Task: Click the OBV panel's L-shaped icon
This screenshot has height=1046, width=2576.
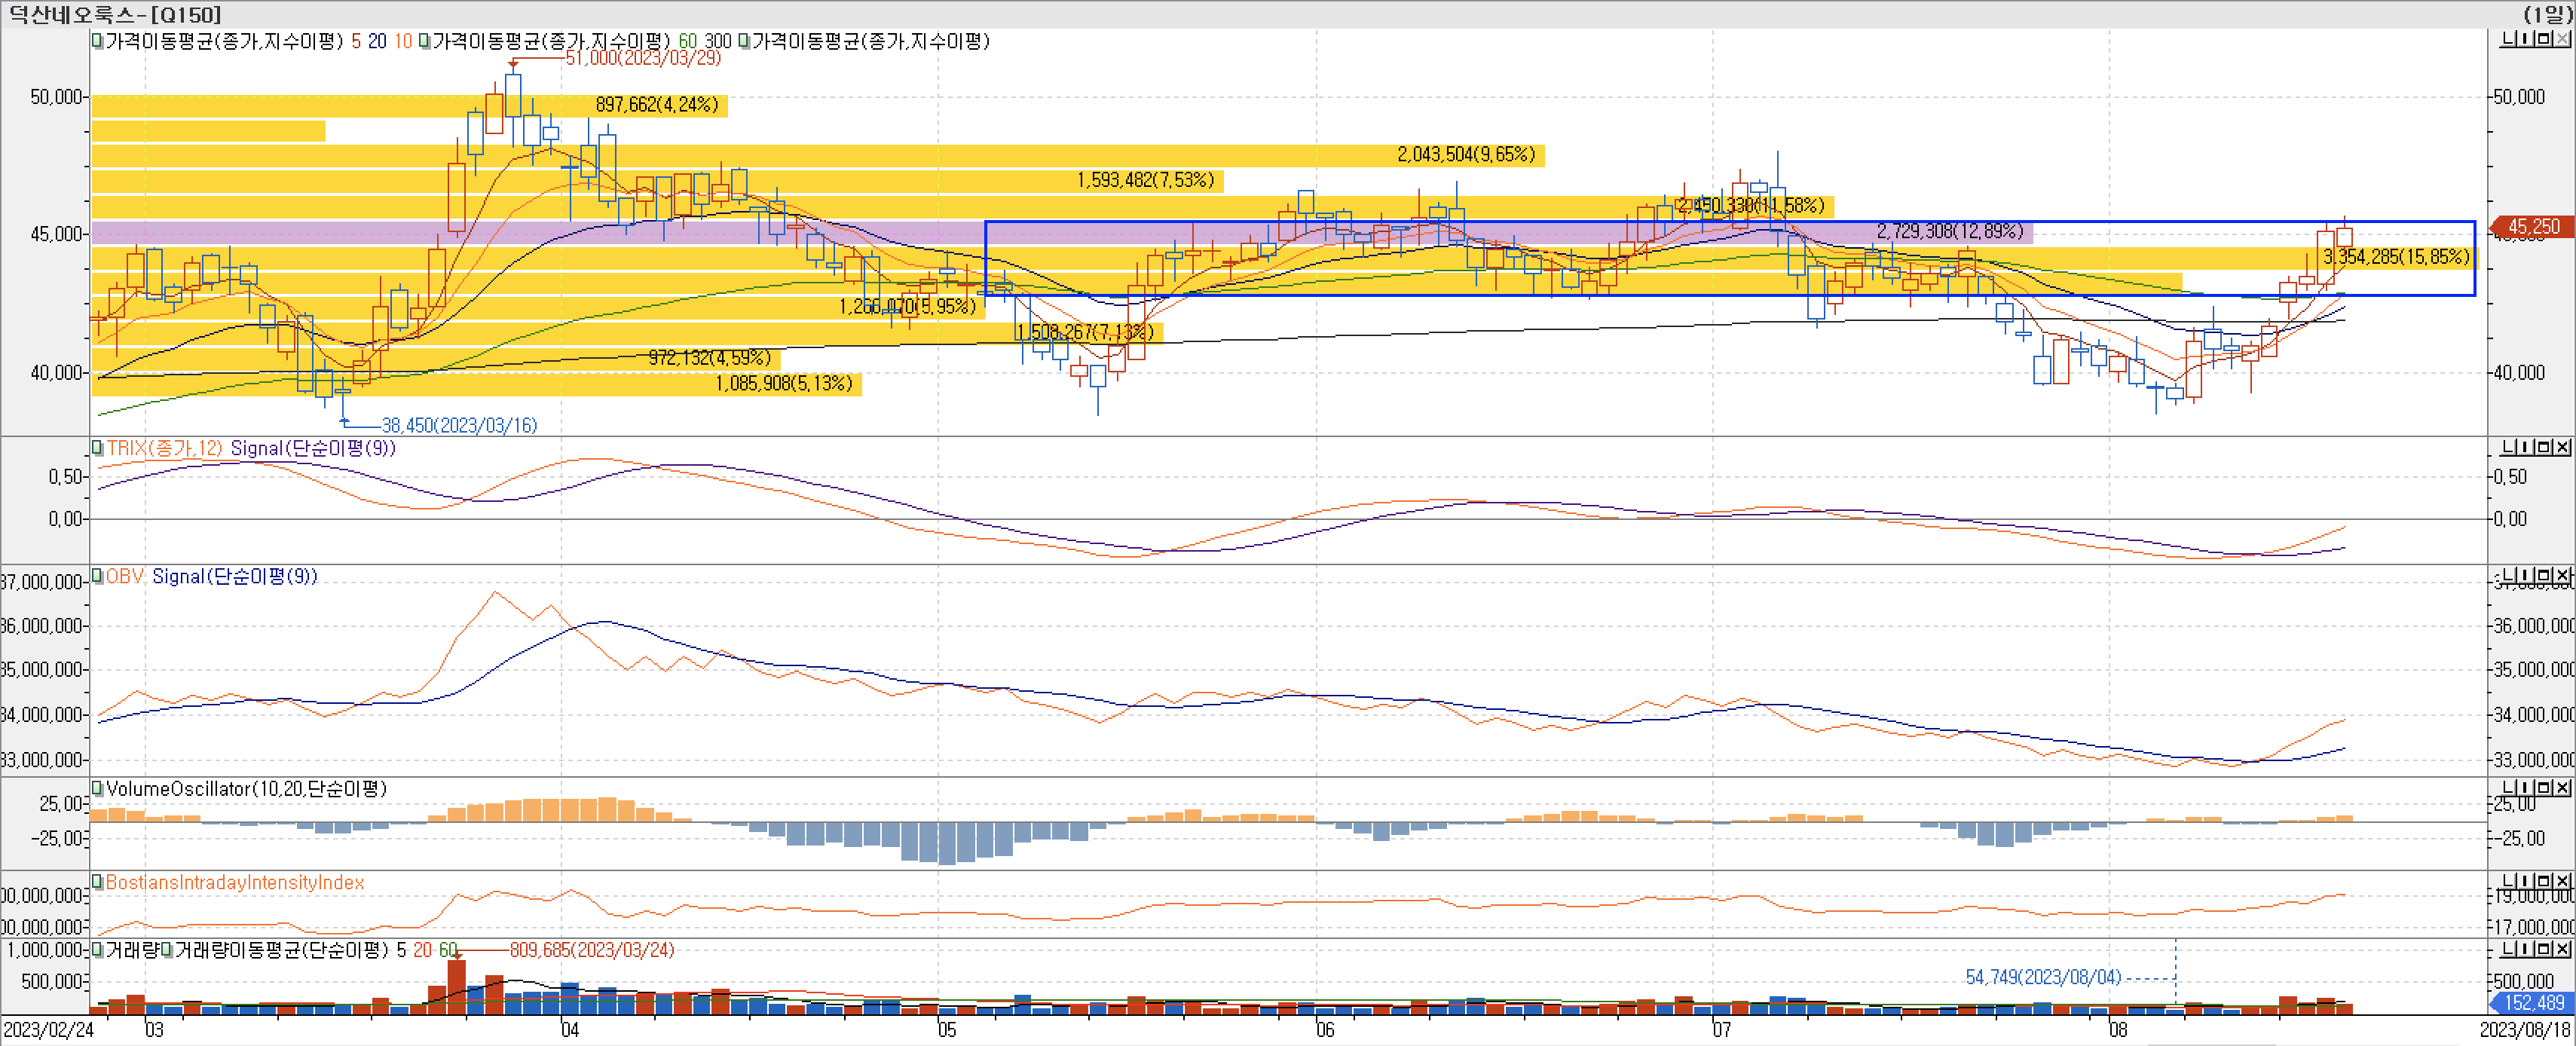Action: [x=2508, y=576]
